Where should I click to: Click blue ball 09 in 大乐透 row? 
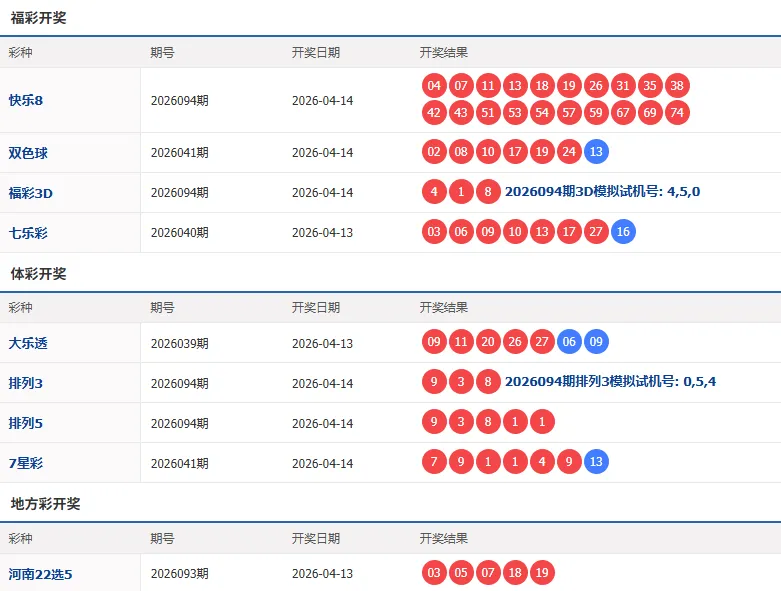pyautogui.click(x=596, y=342)
